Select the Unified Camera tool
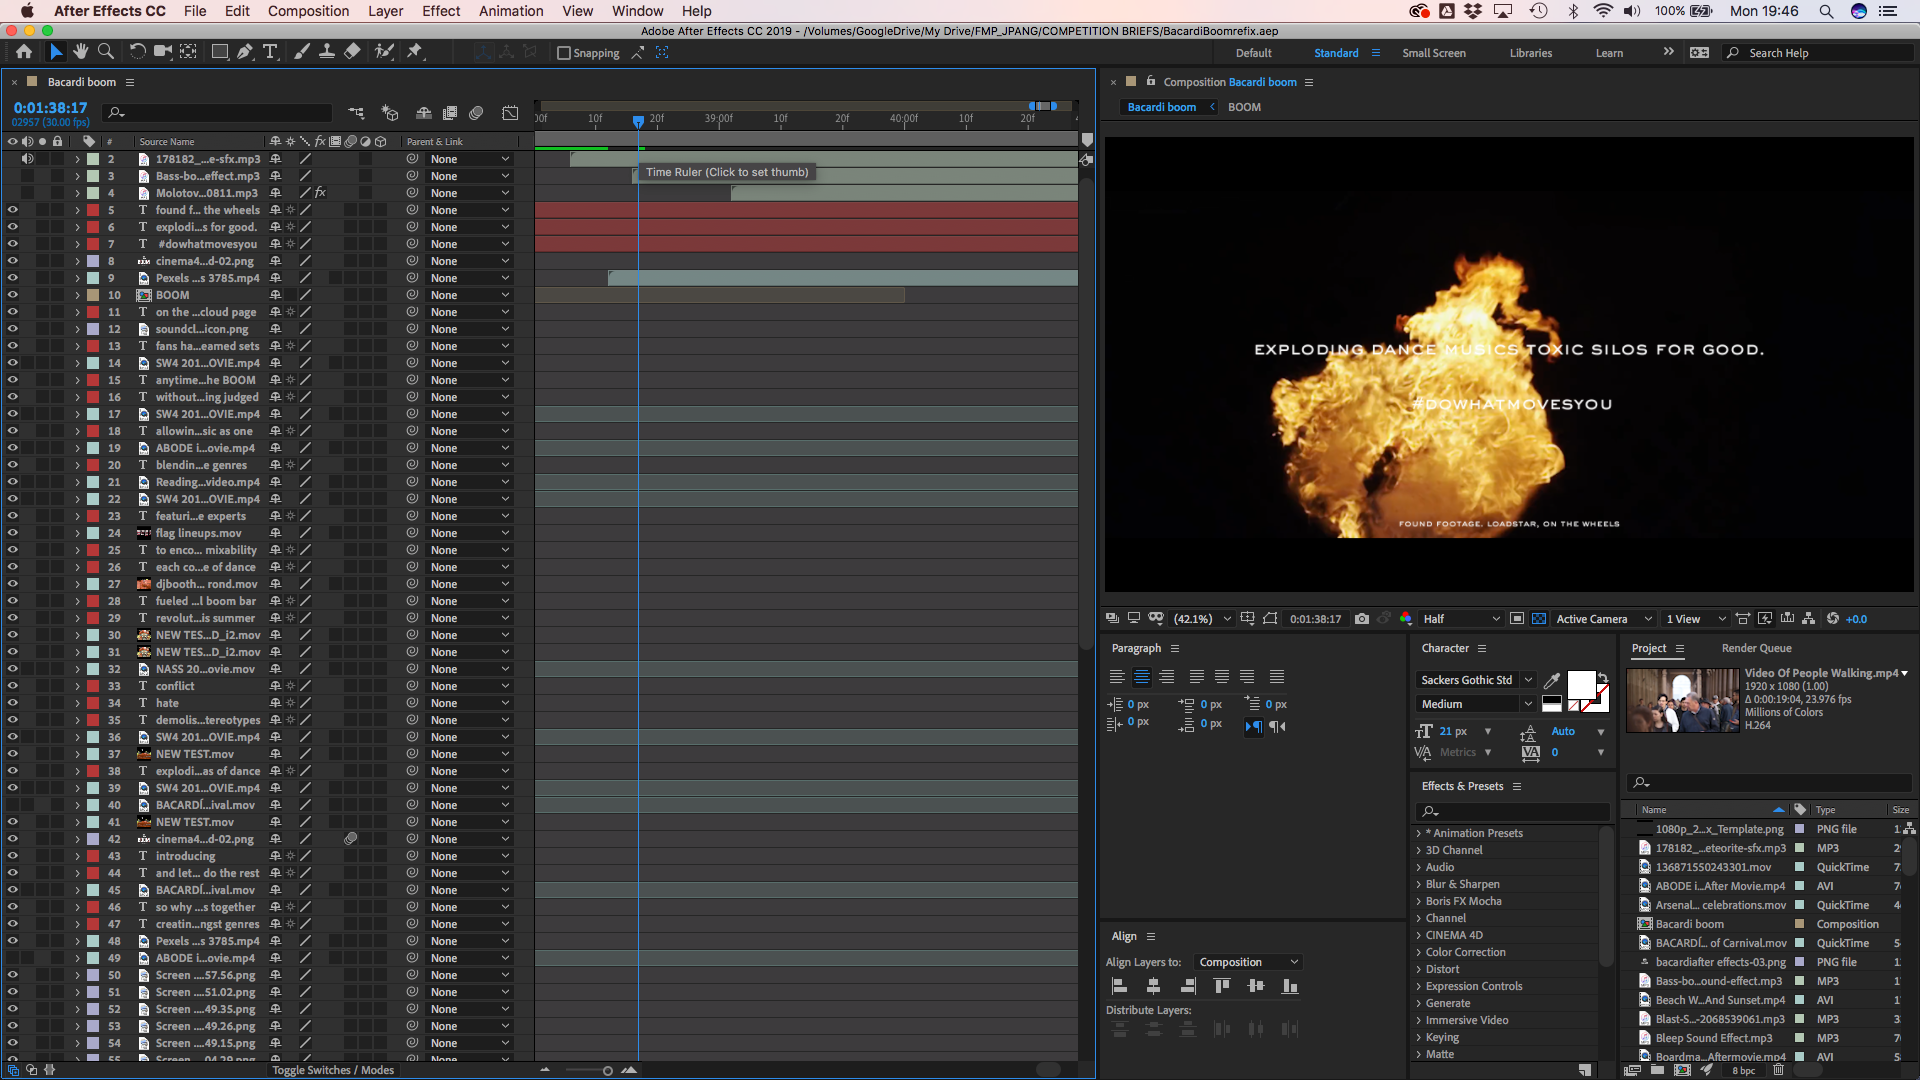Screen dimensions: 1920x1081 click(162, 52)
